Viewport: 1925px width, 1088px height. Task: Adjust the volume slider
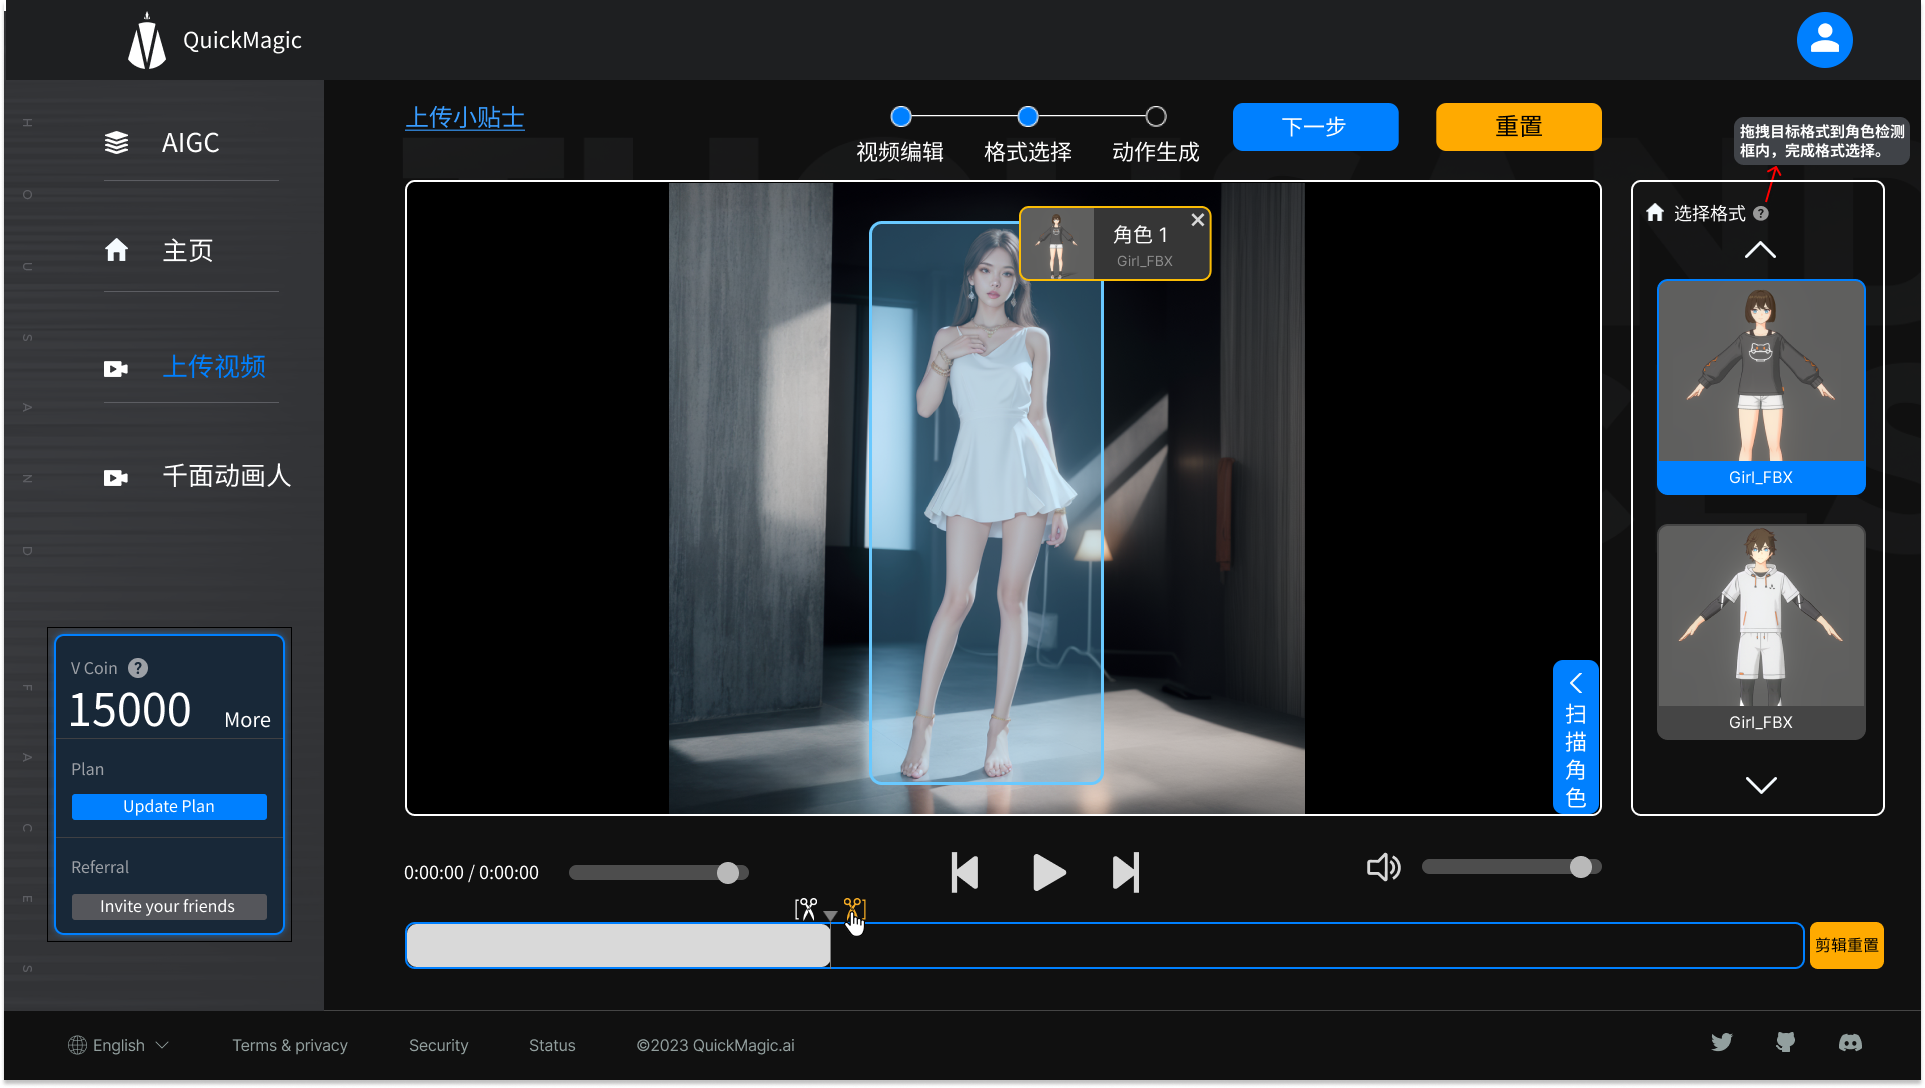(1512, 867)
